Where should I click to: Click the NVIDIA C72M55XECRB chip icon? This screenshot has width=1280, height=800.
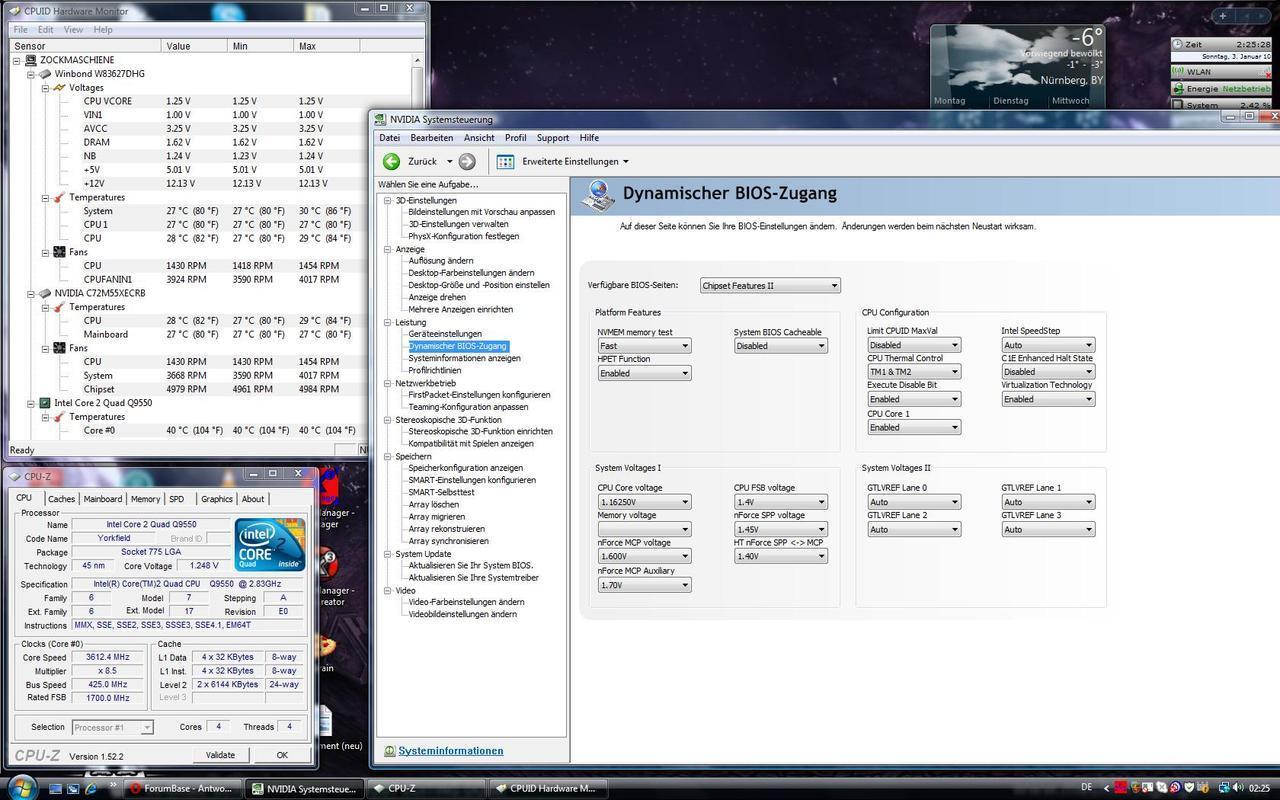tap(44, 293)
